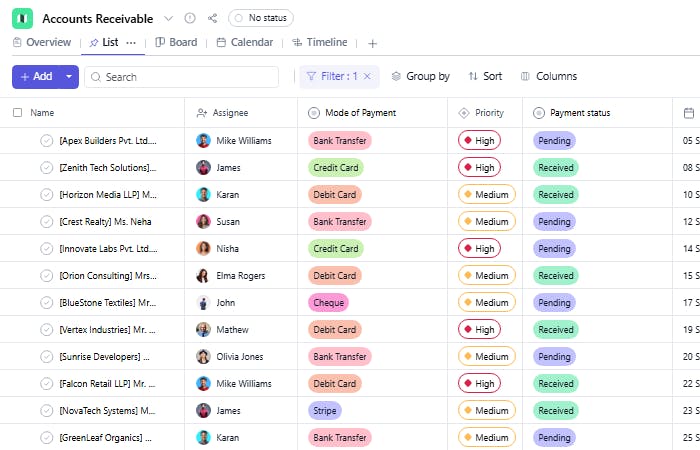700x450 pixels.
Task: Click Karan avatar in Horizon Media row
Action: coord(203,195)
